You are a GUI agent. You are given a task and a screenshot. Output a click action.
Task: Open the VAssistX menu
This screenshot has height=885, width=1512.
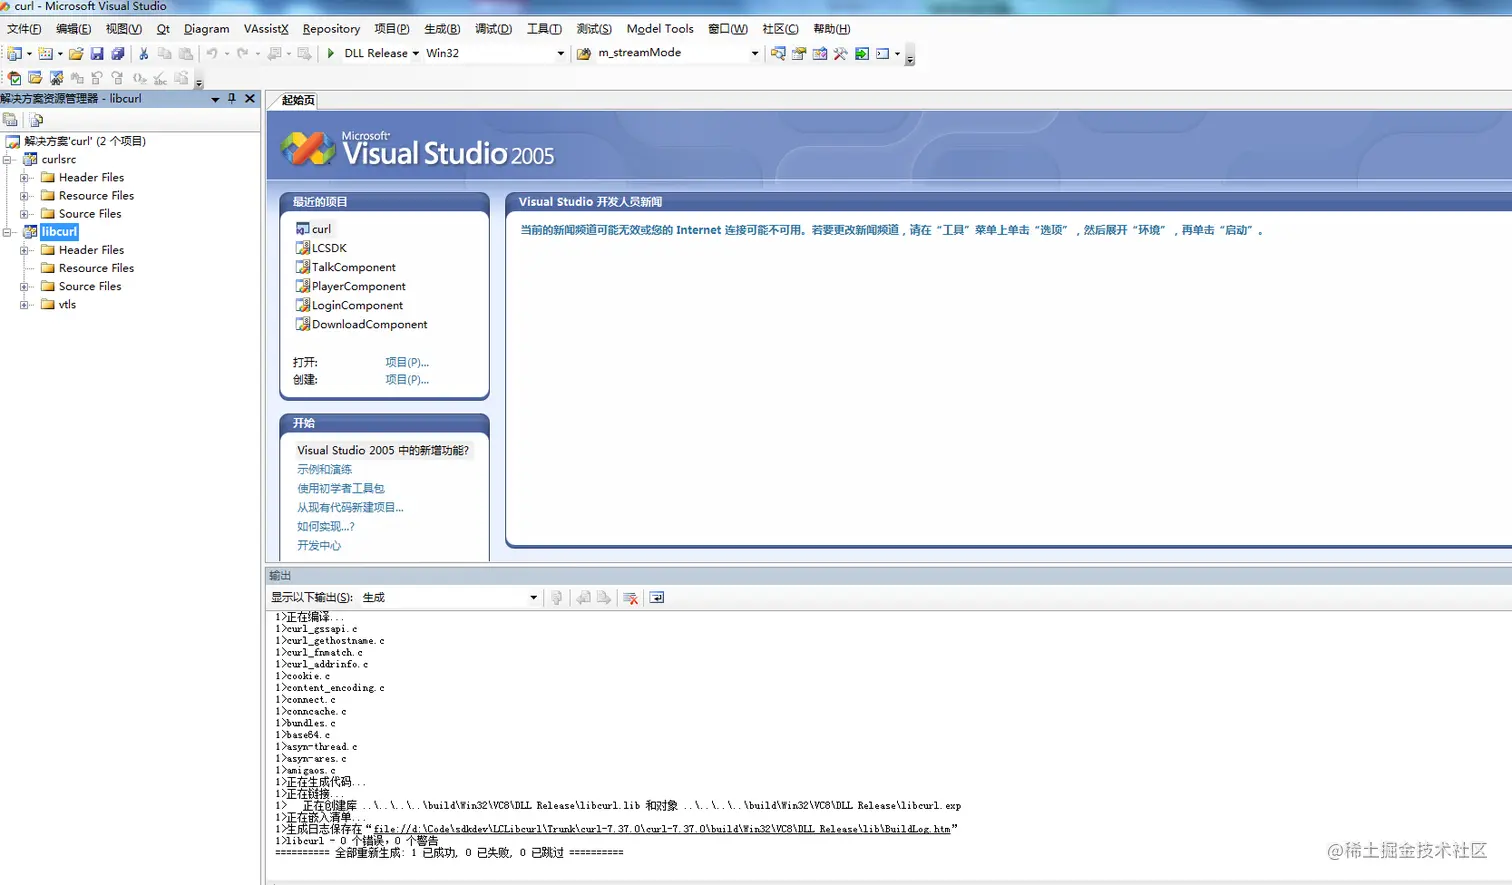(x=266, y=29)
